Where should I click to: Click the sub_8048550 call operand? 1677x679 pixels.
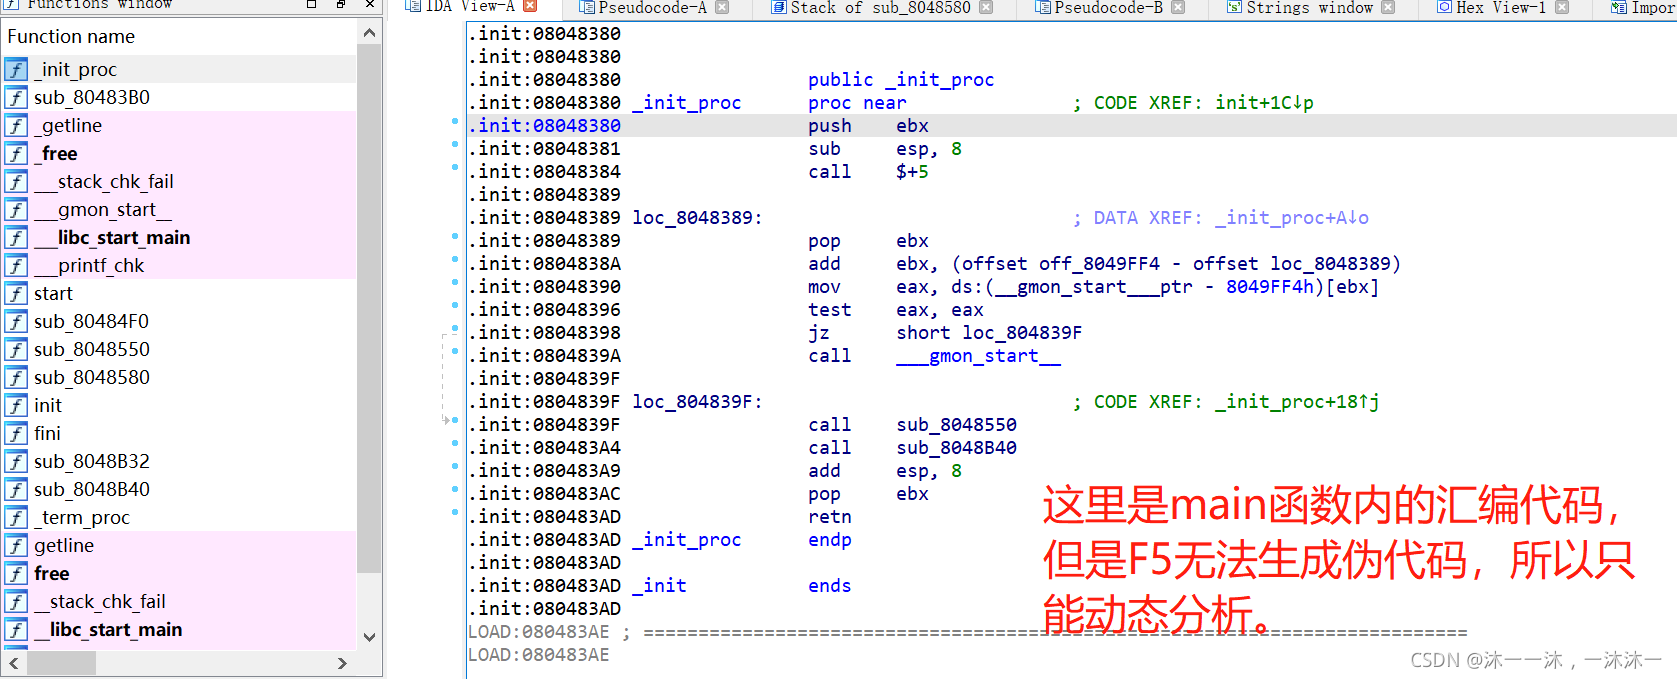point(956,425)
